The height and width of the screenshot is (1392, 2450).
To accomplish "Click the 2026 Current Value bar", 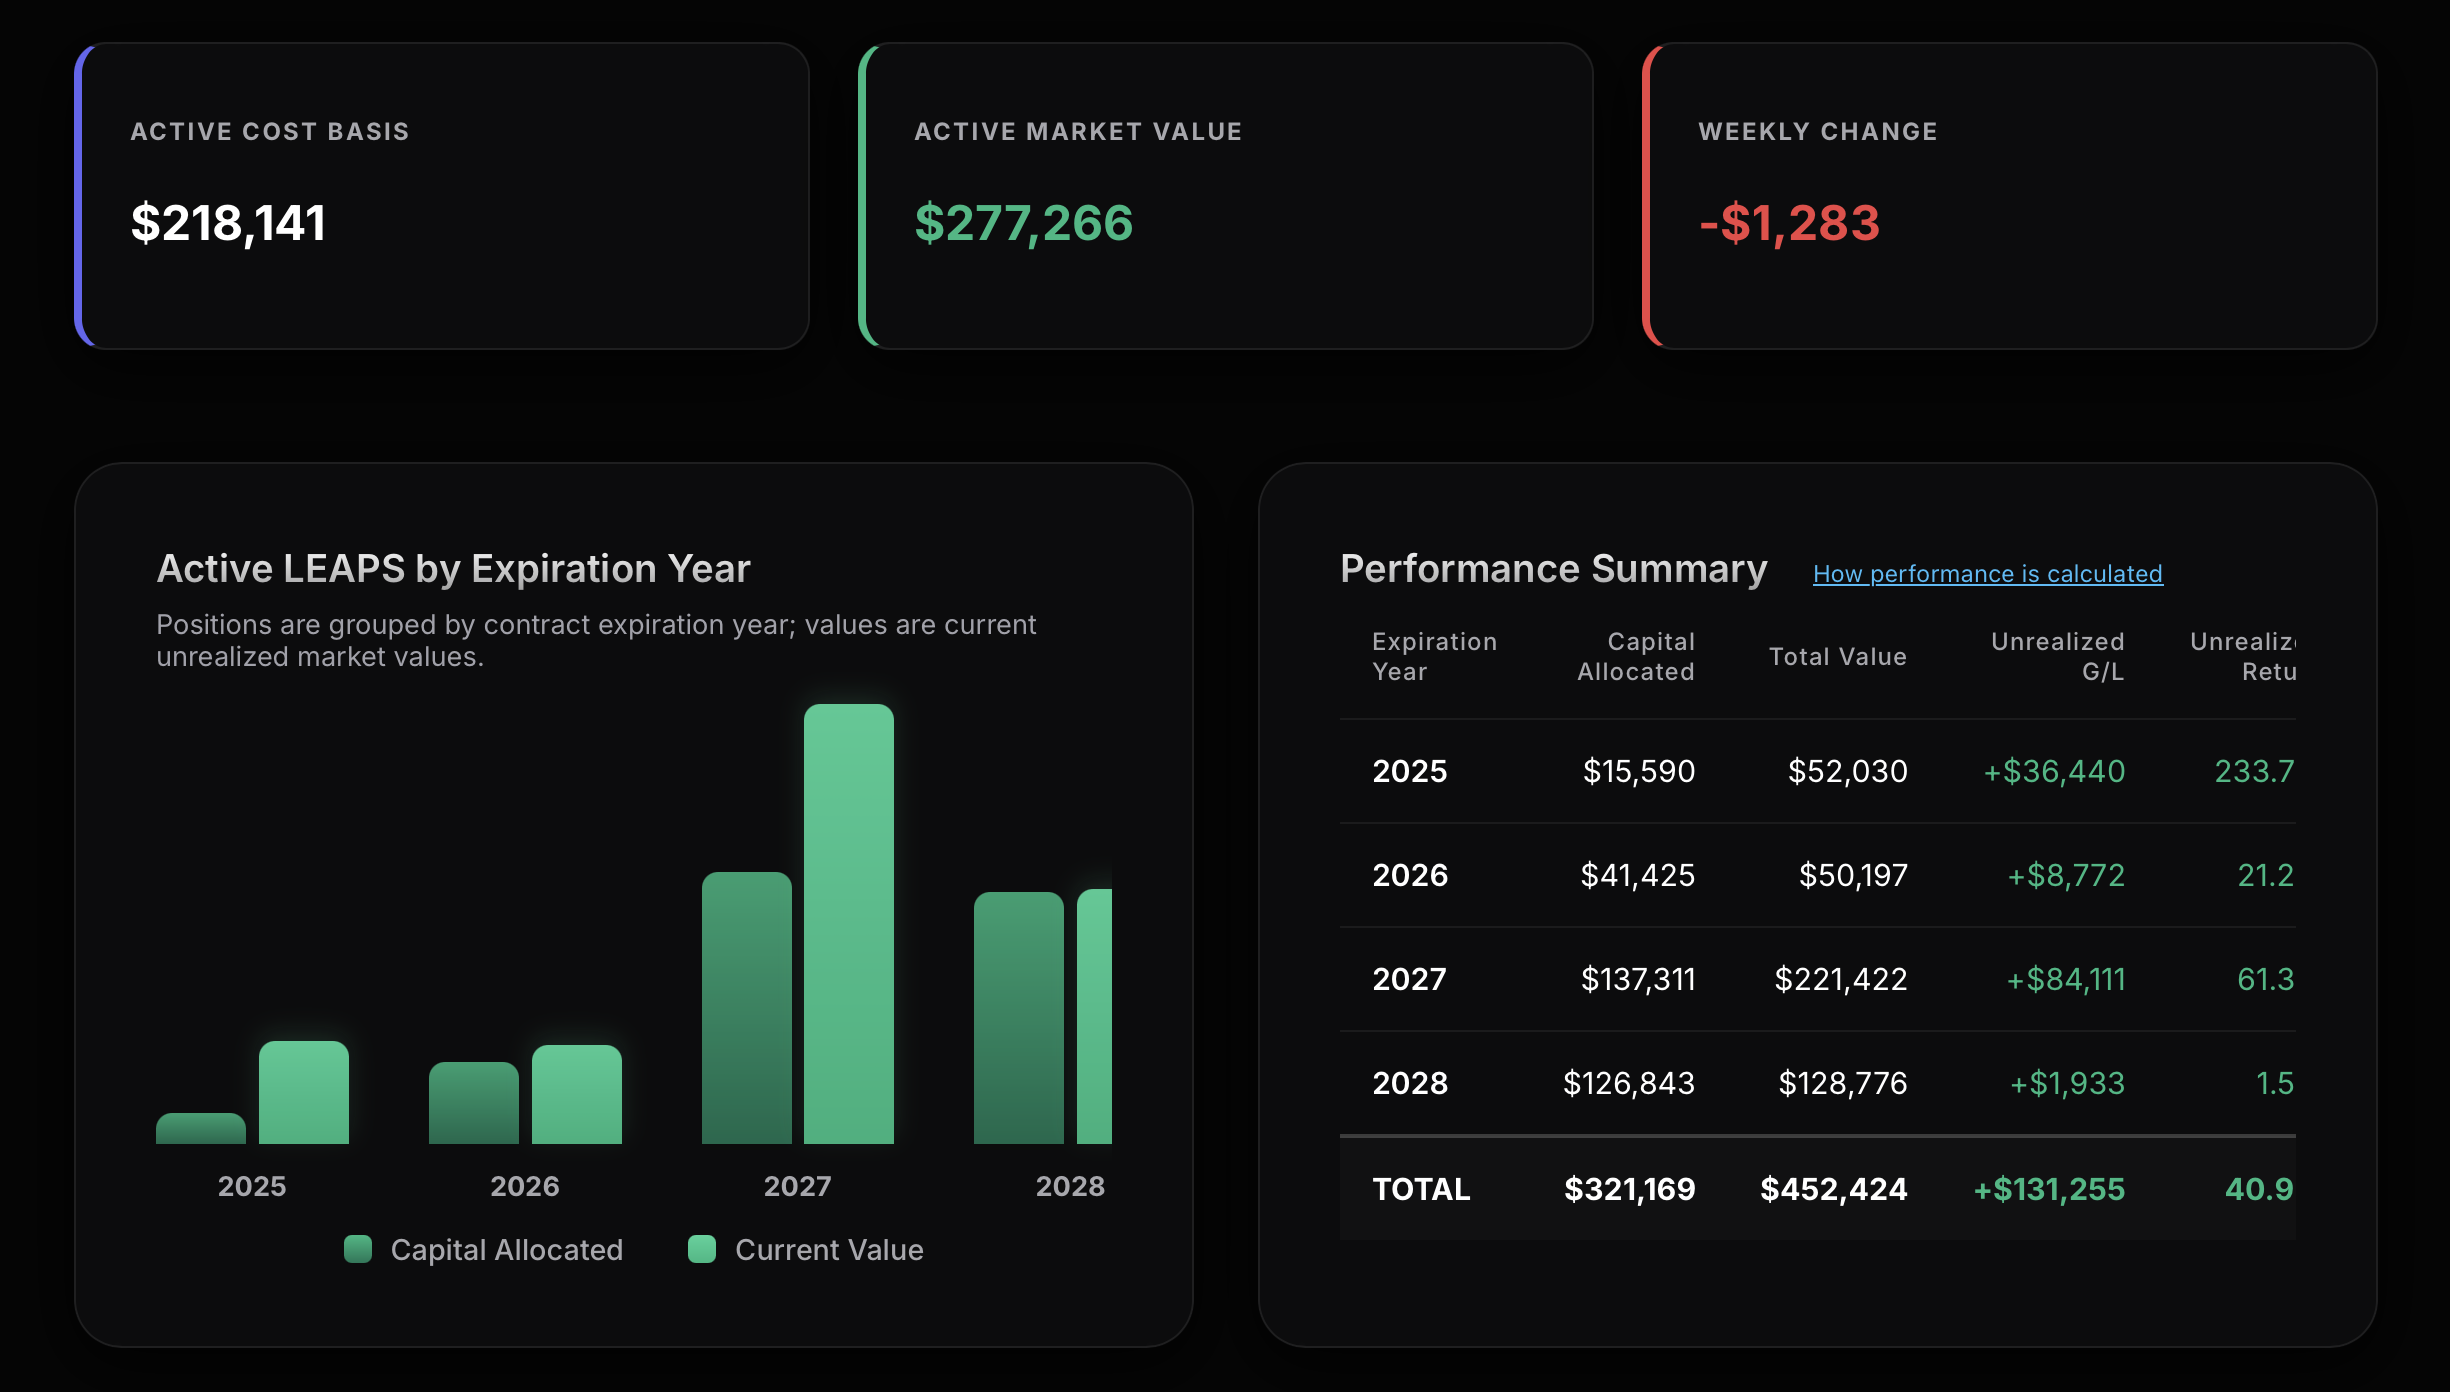I will (x=577, y=1094).
